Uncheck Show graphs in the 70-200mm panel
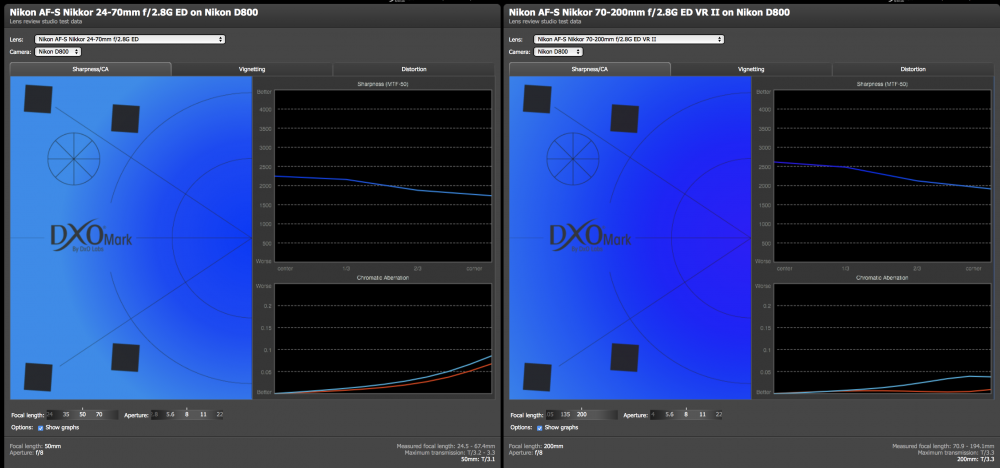The image size is (1000, 468). (x=540, y=427)
